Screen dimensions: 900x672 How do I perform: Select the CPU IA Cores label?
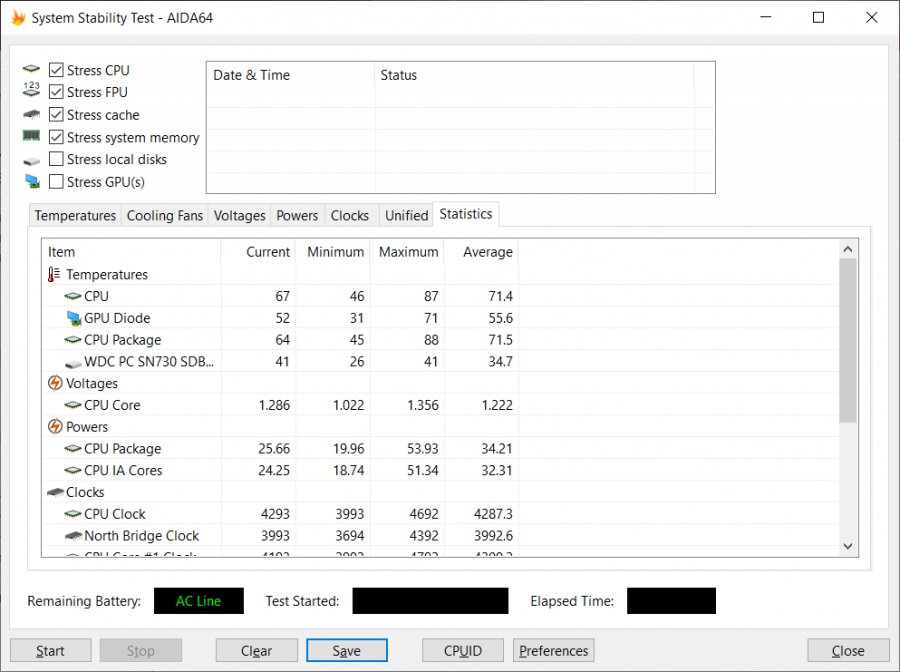click(123, 471)
